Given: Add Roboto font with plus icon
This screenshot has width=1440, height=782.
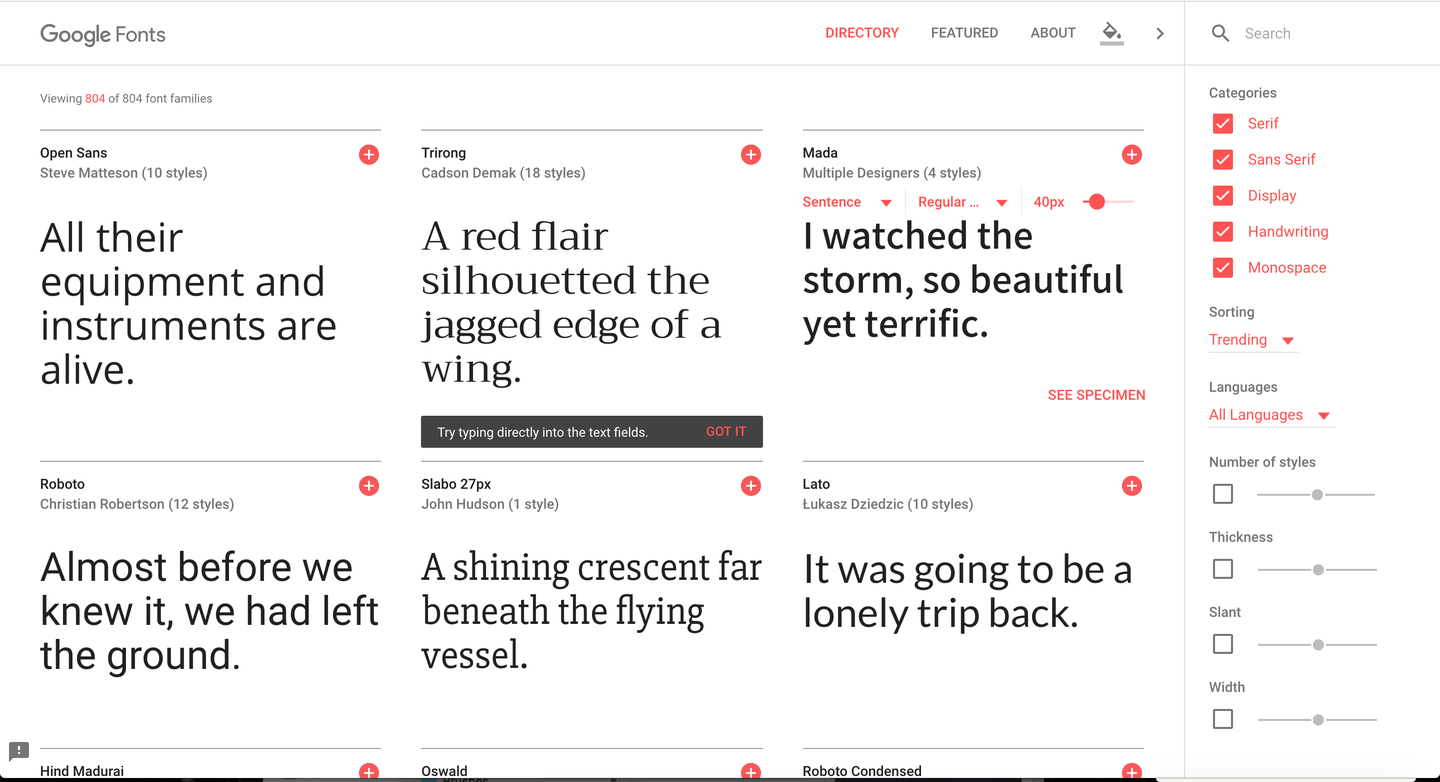Looking at the screenshot, I should [369, 486].
